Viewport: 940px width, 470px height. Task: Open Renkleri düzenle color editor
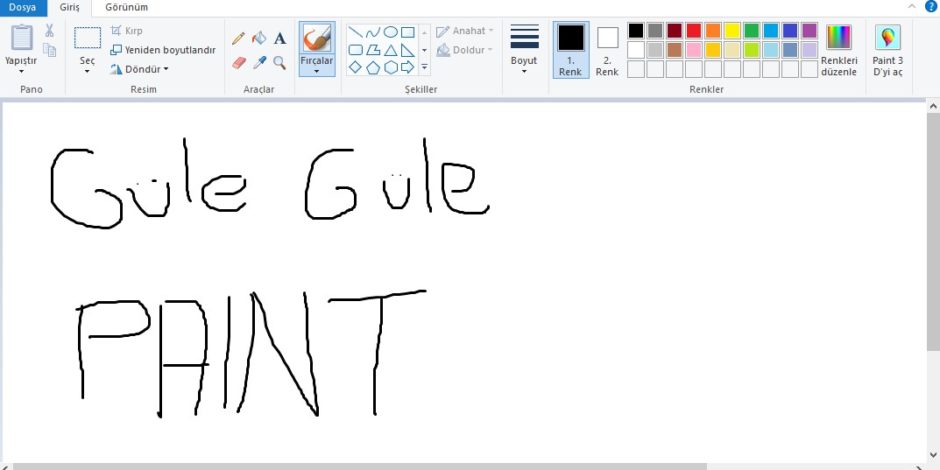click(x=839, y=50)
